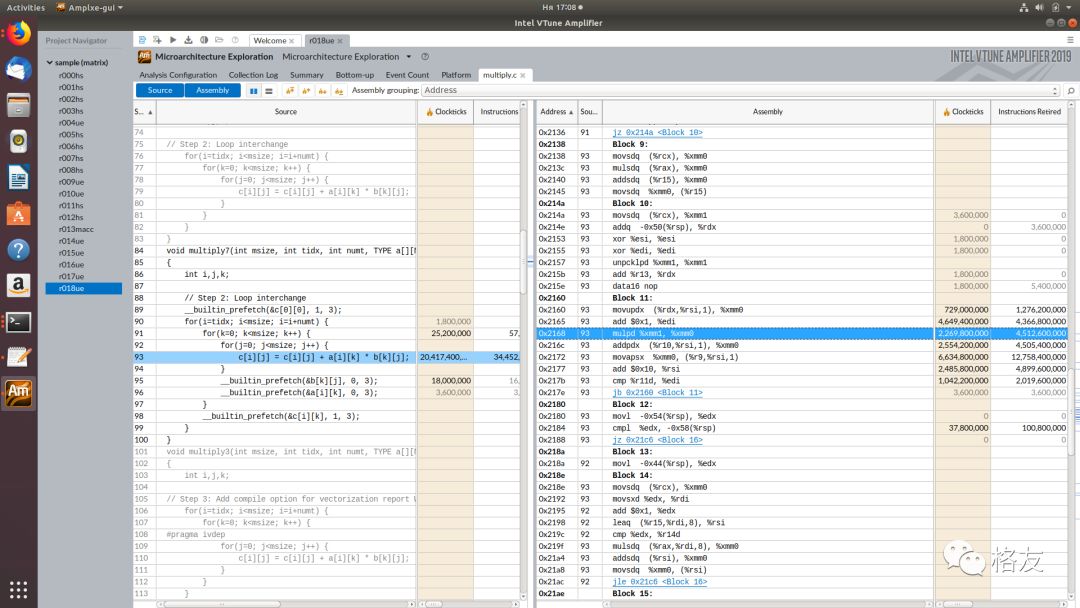This screenshot has width=1080, height=608.
Task: Open help for Microarchitecture Exploration viewpoint
Action: click(x=425, y=56)
